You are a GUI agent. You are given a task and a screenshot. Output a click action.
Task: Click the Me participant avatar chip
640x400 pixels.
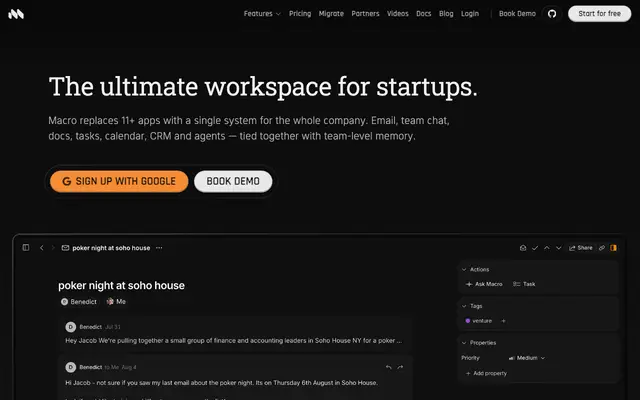pos(116,302)
